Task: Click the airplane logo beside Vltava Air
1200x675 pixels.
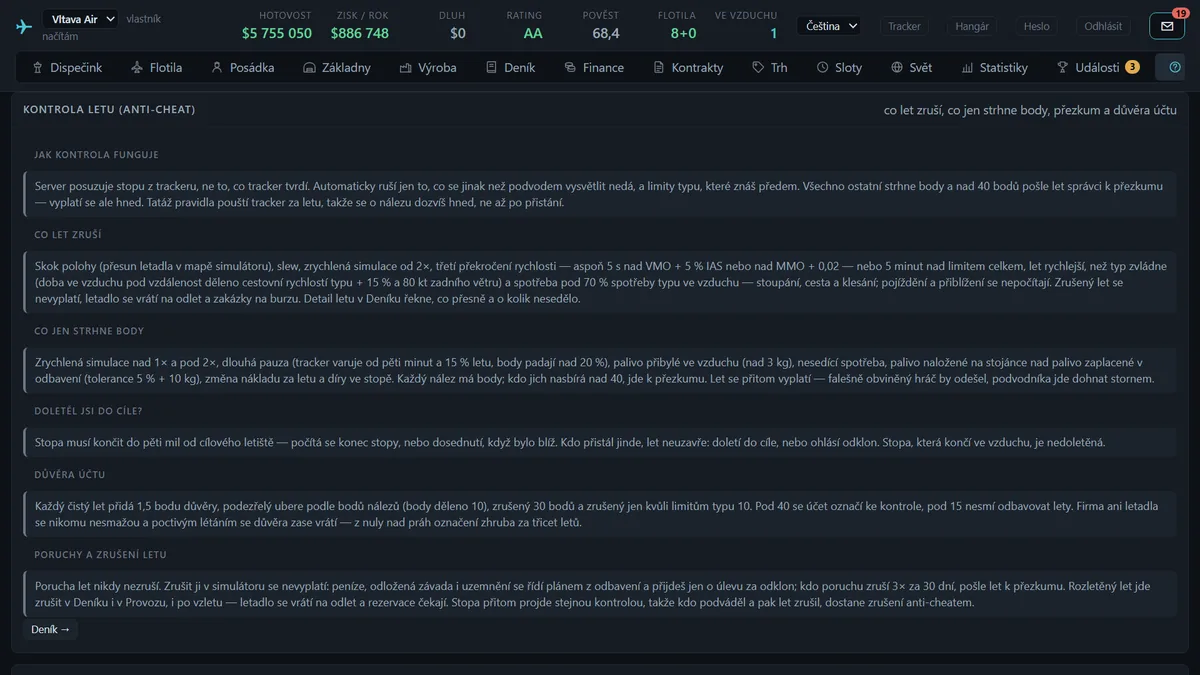Action: [24, 26]
